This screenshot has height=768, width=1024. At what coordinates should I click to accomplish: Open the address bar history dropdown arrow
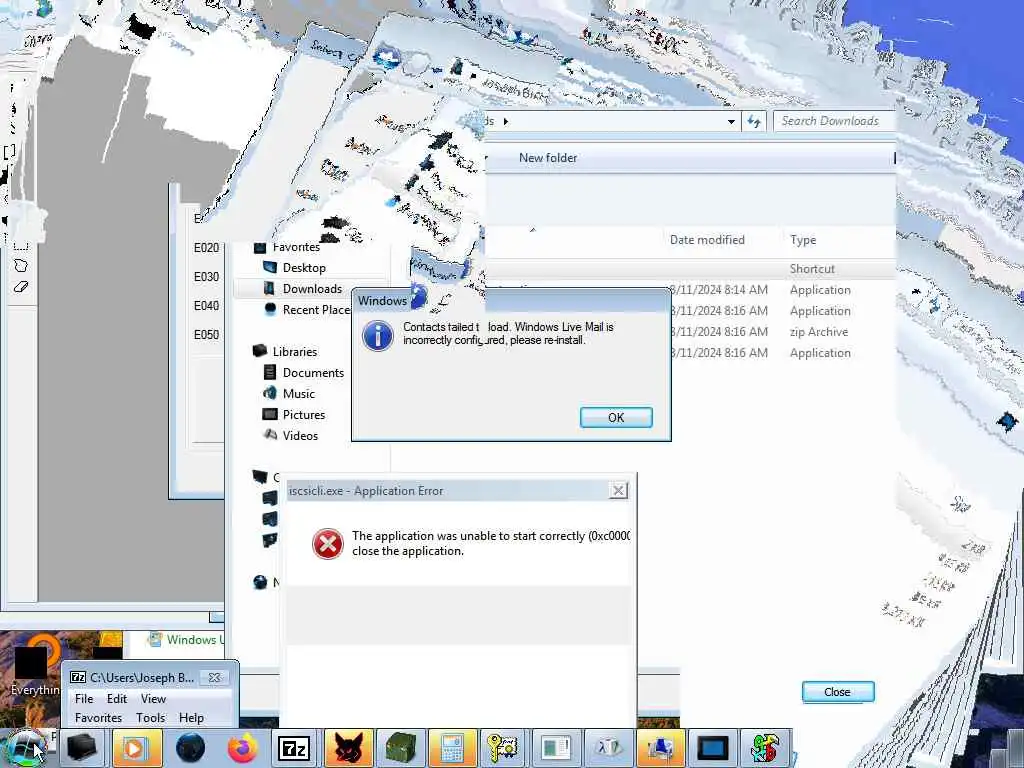(x=731, y=121)
